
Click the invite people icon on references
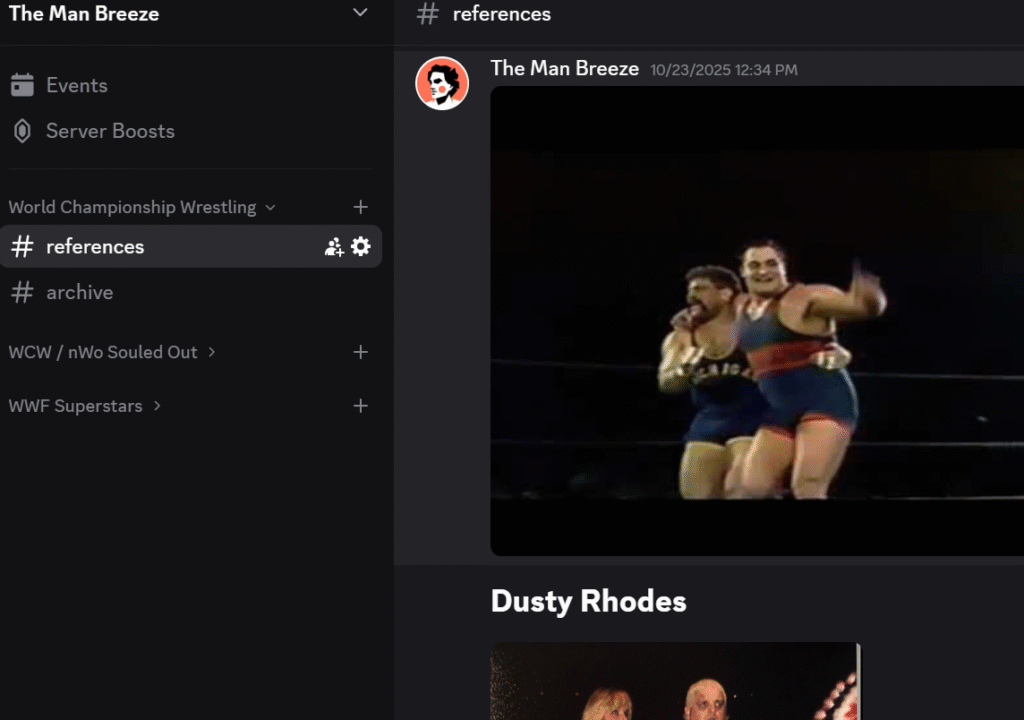click(334, 247)
